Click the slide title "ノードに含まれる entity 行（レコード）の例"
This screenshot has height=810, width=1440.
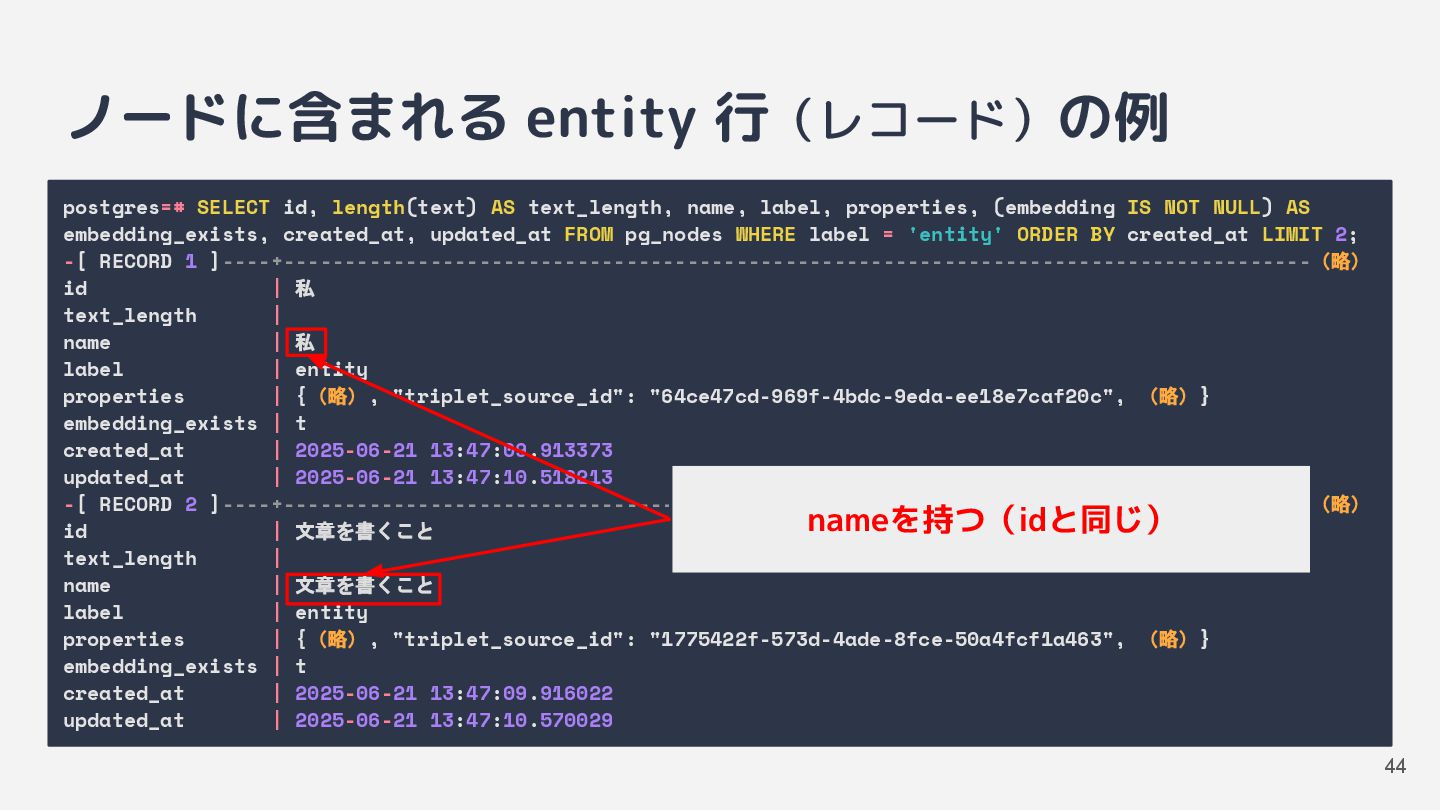pos(618,119)
